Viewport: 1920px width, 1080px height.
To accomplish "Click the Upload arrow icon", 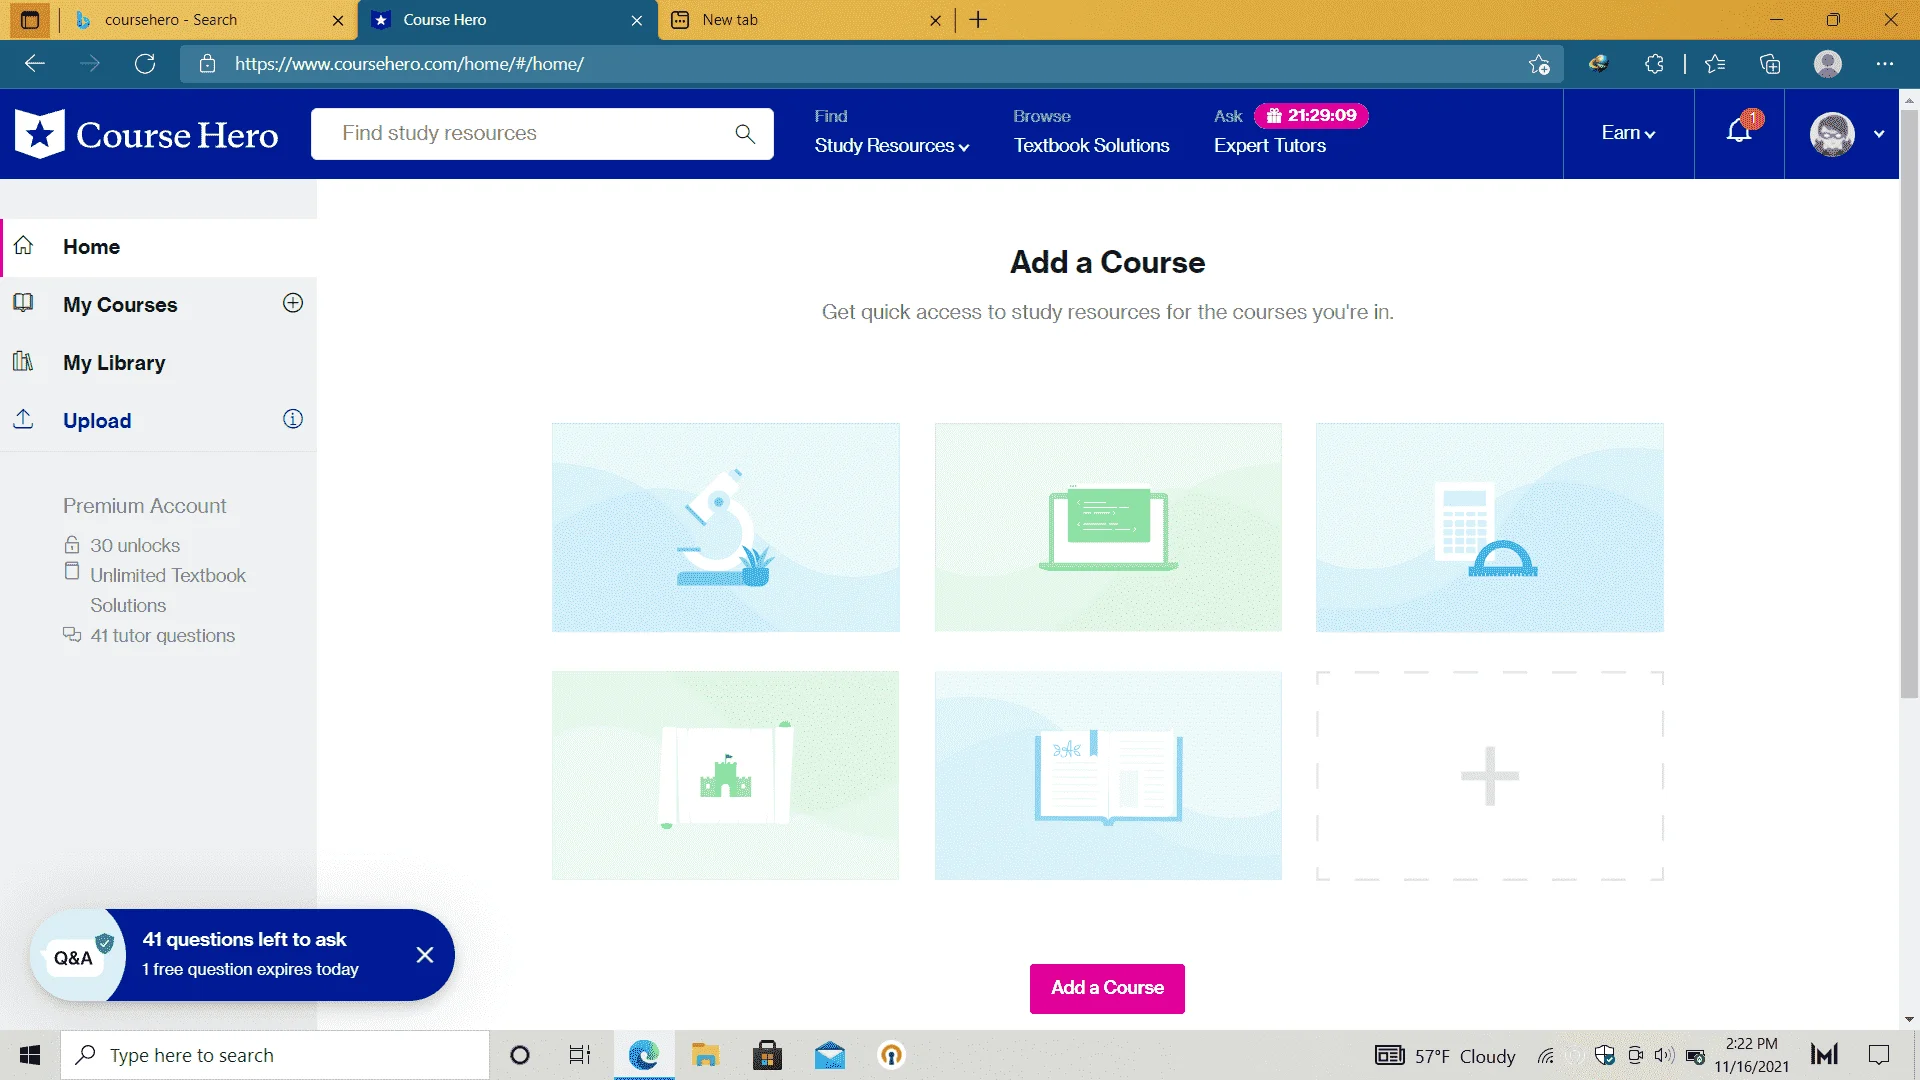I will (x=23, y=419).
